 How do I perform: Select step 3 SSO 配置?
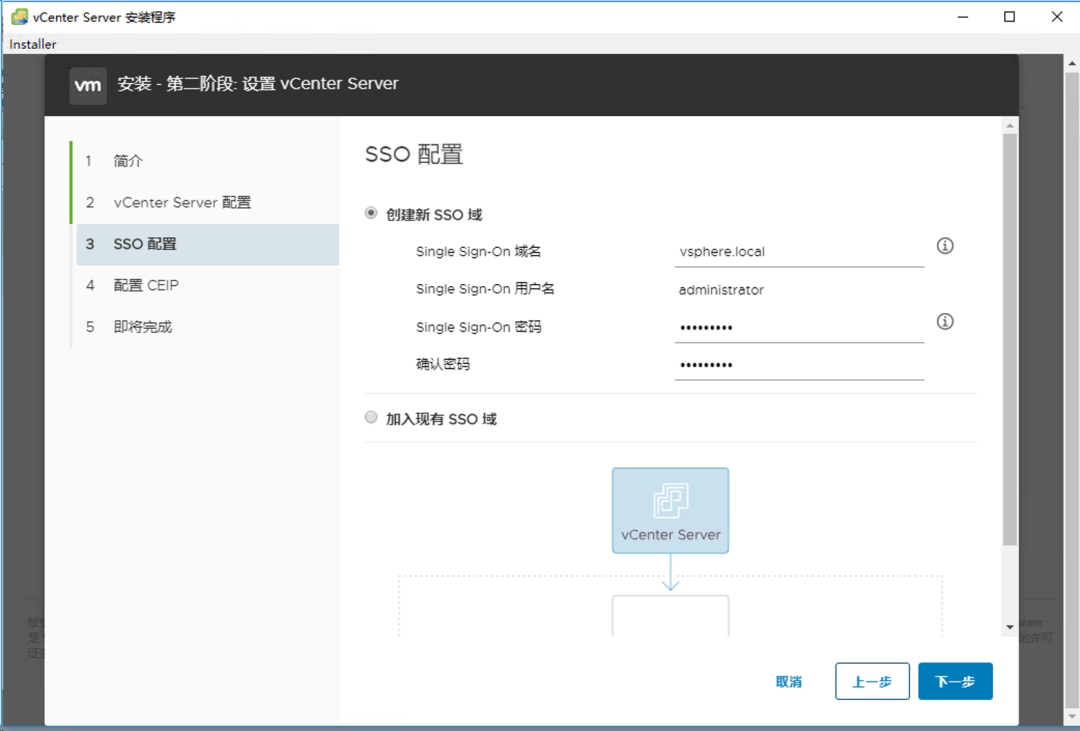coord(207,244)
